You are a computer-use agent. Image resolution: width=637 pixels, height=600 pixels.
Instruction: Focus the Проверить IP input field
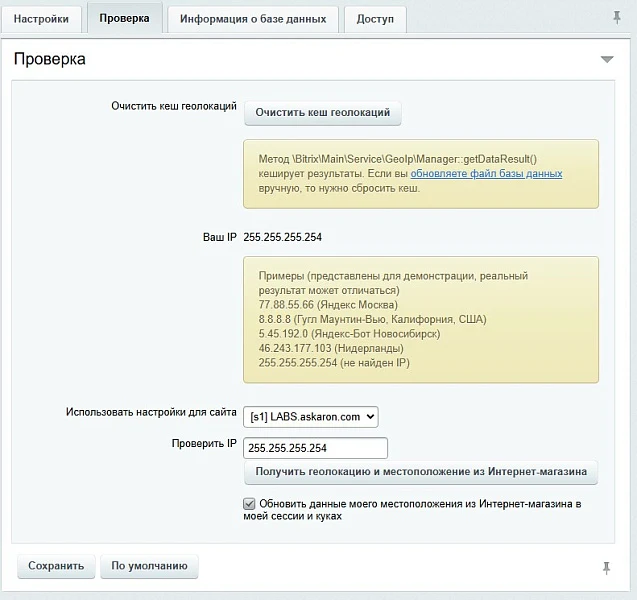pyautogui.click(x=315, y=448)
